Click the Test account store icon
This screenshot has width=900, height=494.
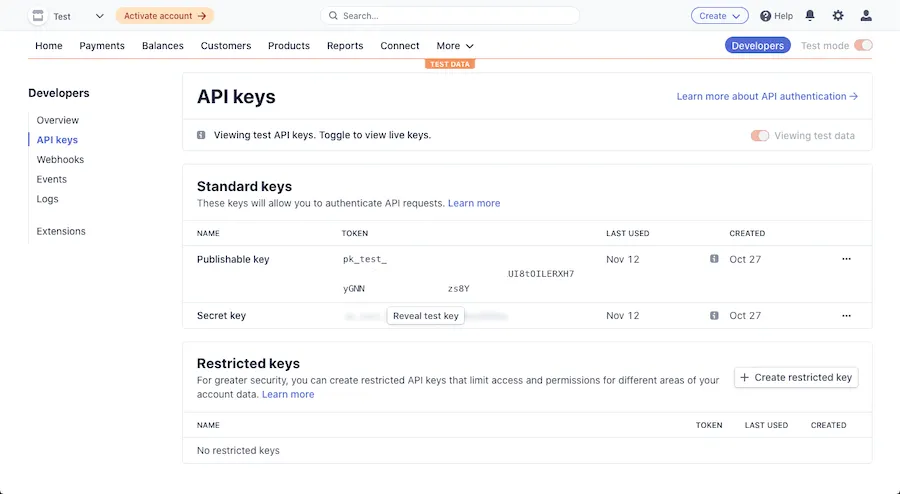[38, 15]
